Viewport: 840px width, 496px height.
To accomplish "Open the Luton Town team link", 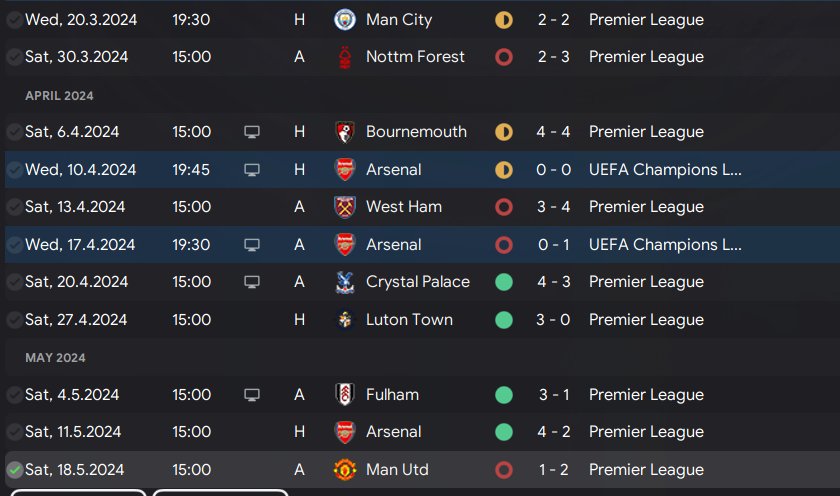I will pyautogui.click(x=409, y=320).
